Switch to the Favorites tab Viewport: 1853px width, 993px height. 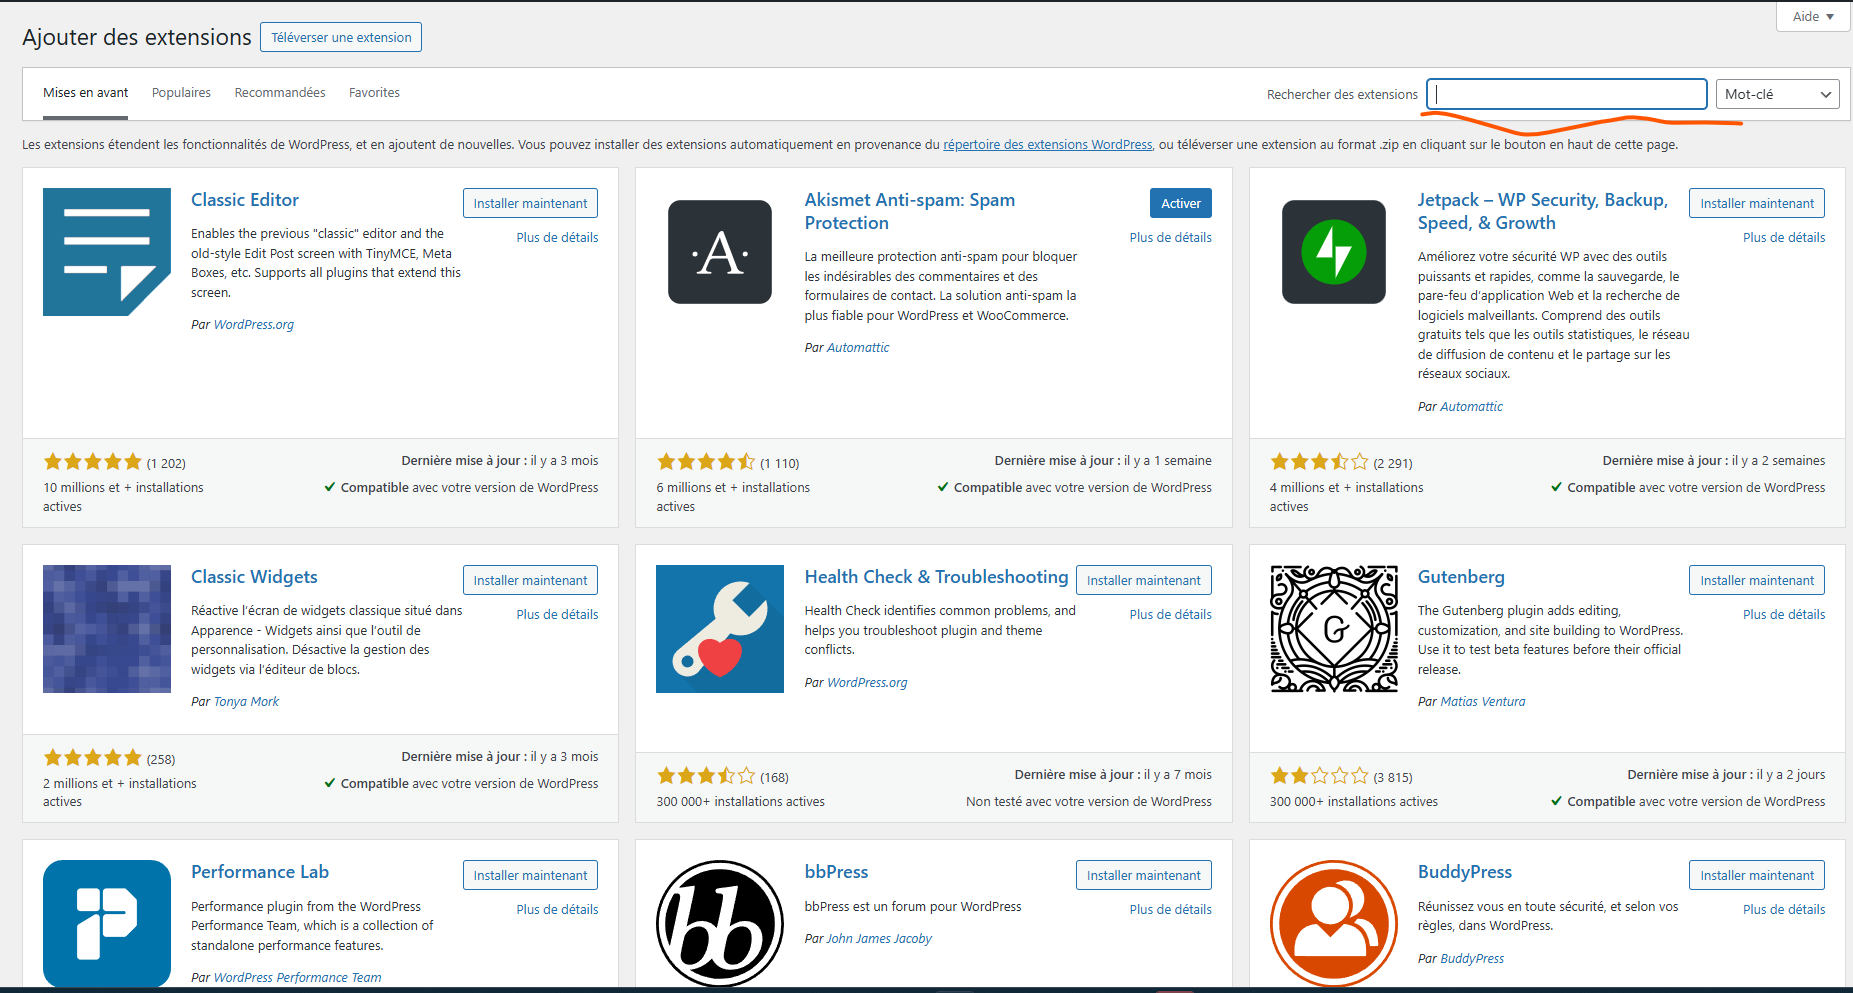(x=374, y=93)
